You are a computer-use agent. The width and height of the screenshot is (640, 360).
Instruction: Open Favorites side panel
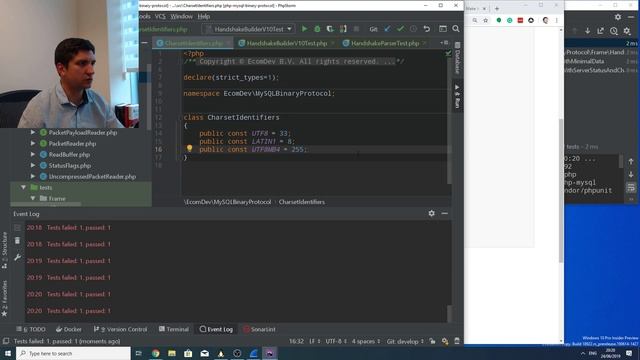[4, 298]
